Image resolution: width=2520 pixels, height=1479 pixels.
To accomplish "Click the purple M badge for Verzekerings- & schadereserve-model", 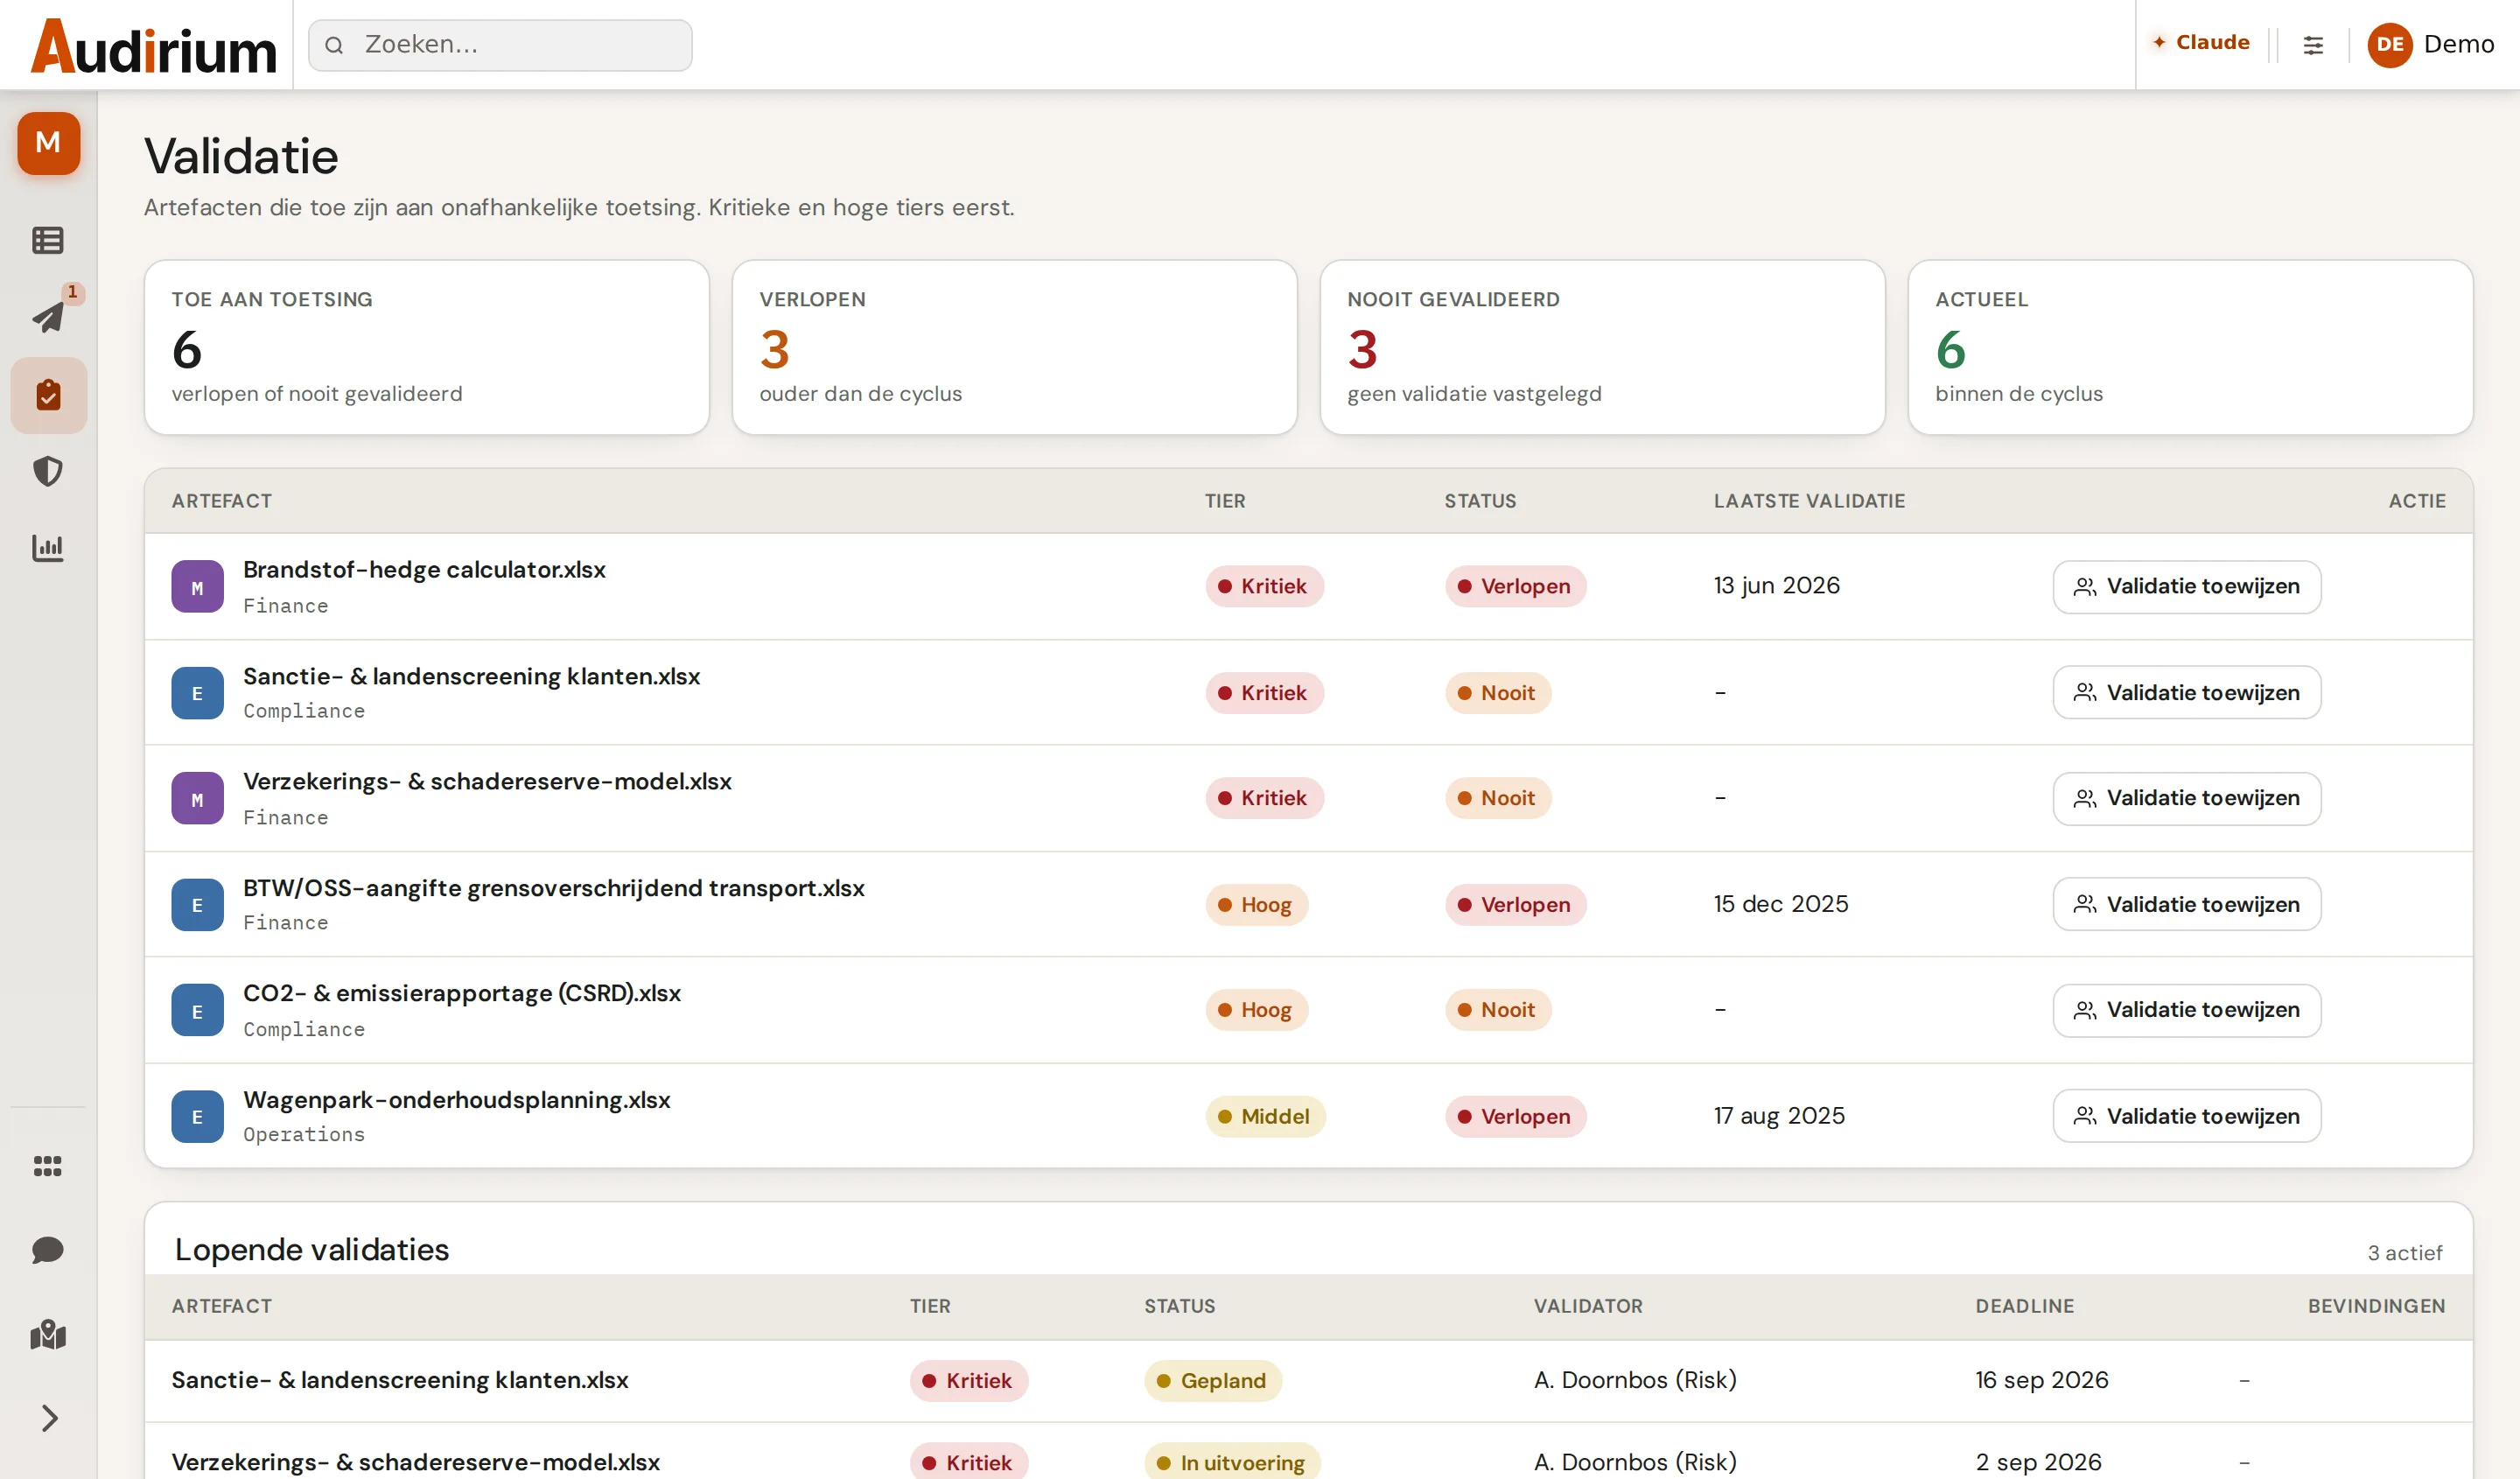I will coord(197,798).
